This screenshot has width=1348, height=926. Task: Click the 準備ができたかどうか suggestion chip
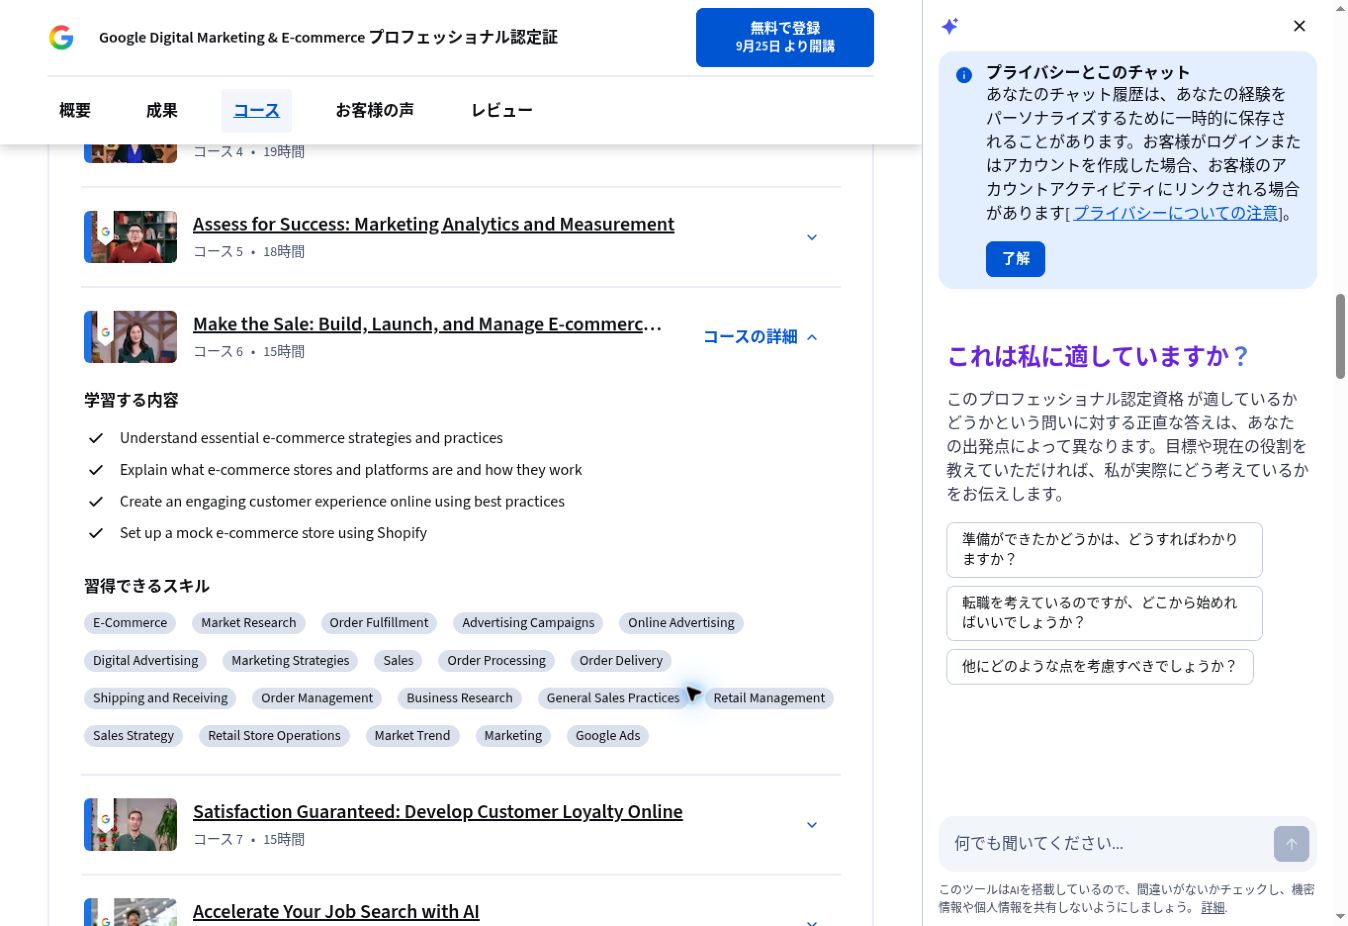click(x=1104, y=550)
